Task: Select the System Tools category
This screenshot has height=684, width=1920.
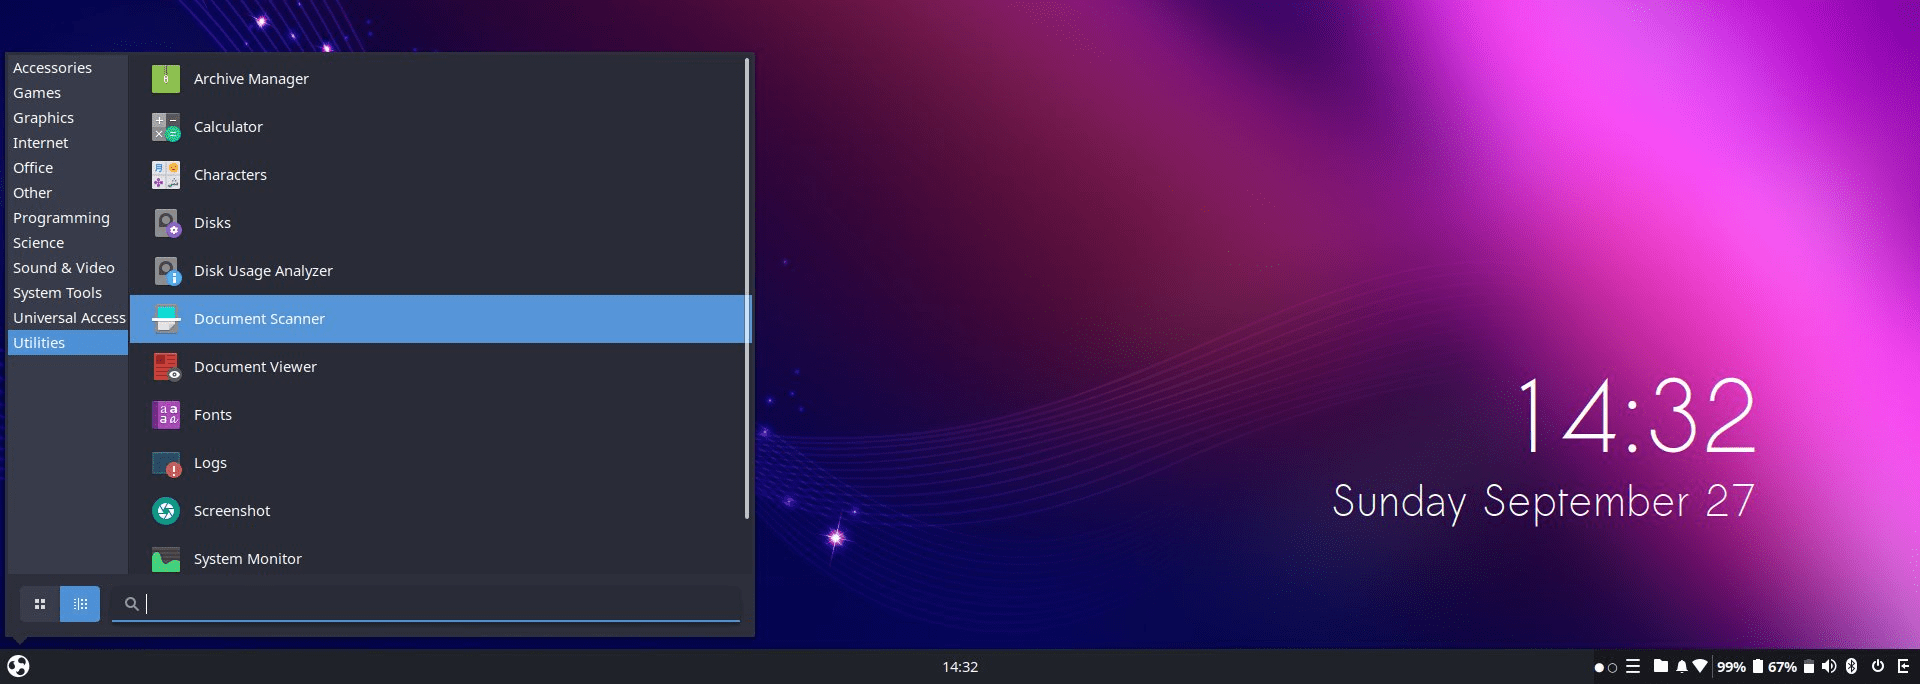Action: (x=57, y=293)
